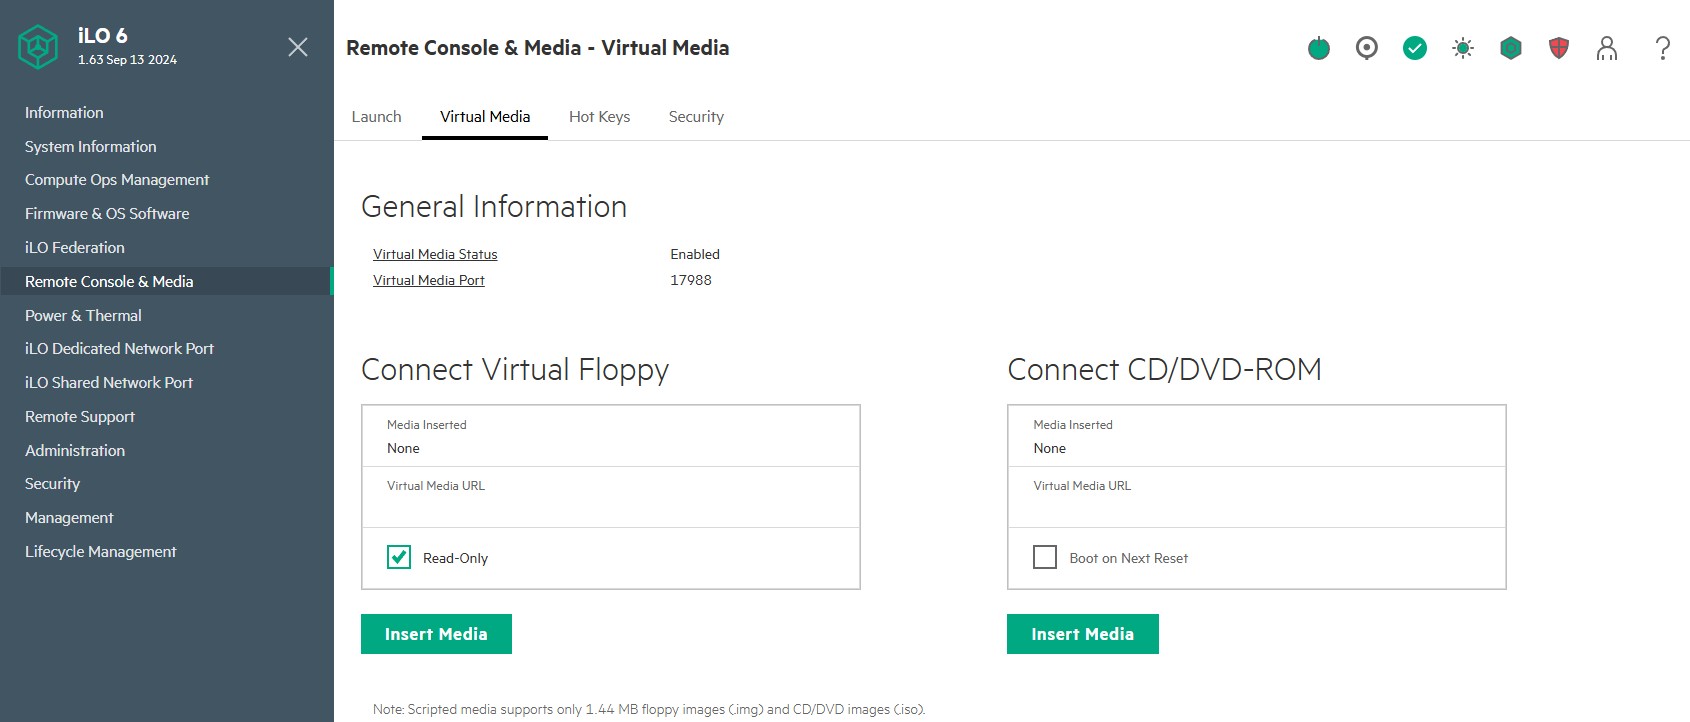Viewport: 1690px width, 722px height.
Task: Click the Virtual Media status value "Enabled"
Action: coord(695,255)
